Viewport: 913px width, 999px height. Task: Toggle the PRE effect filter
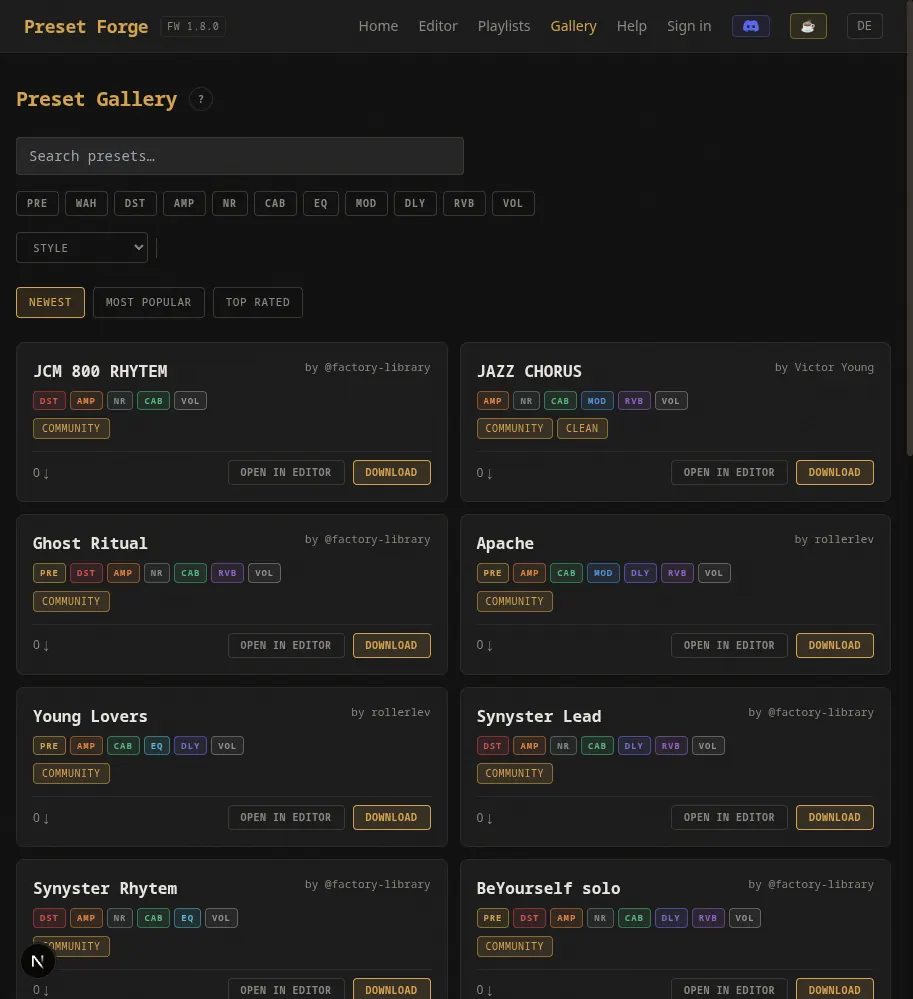(37, 203)
